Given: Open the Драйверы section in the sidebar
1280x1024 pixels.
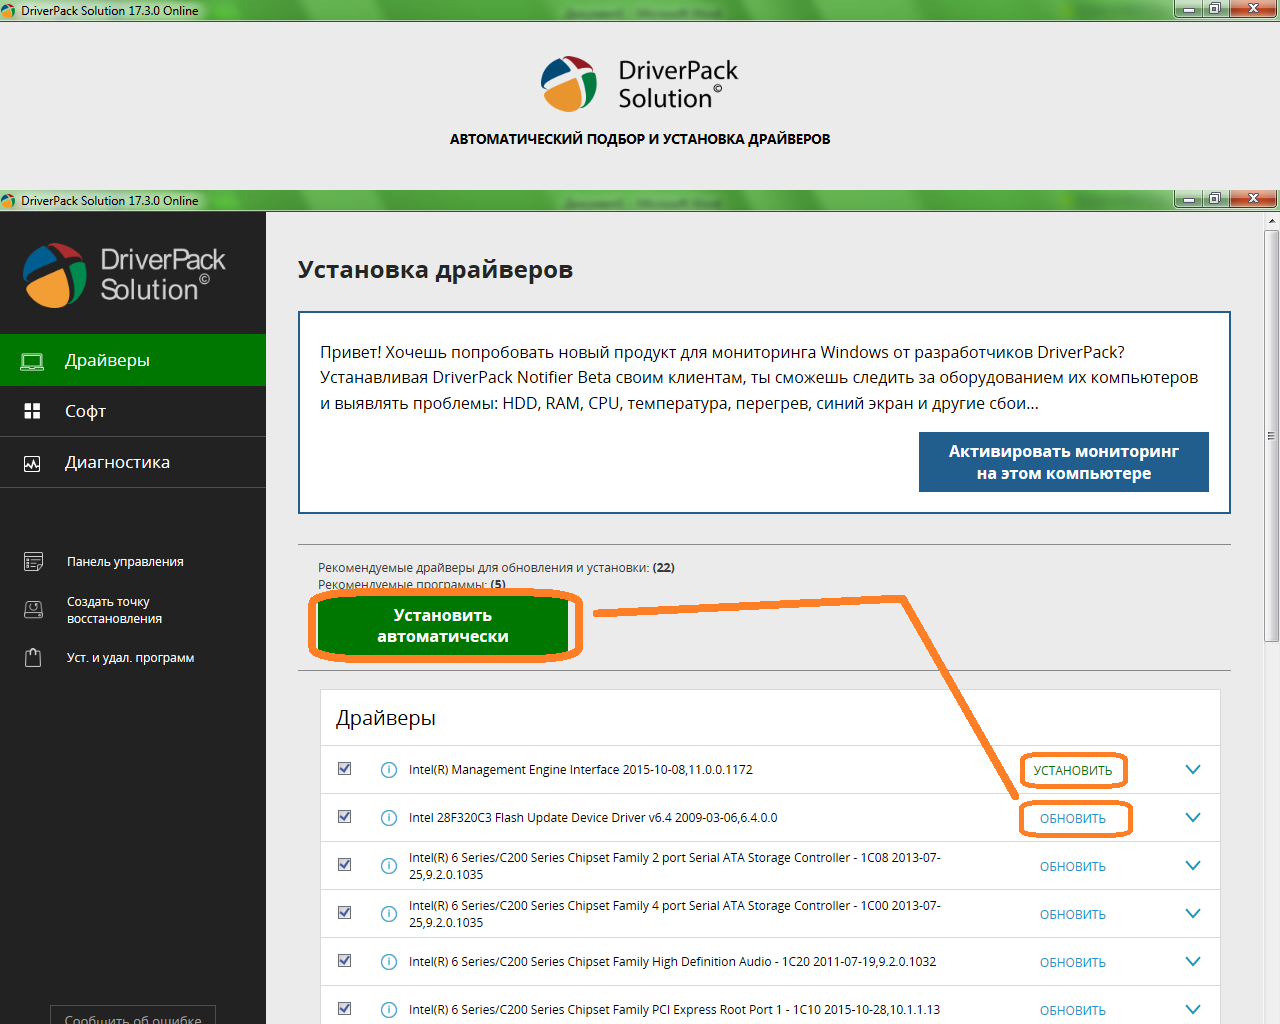Looking at the screenshot, I should [x=133, y=360].
